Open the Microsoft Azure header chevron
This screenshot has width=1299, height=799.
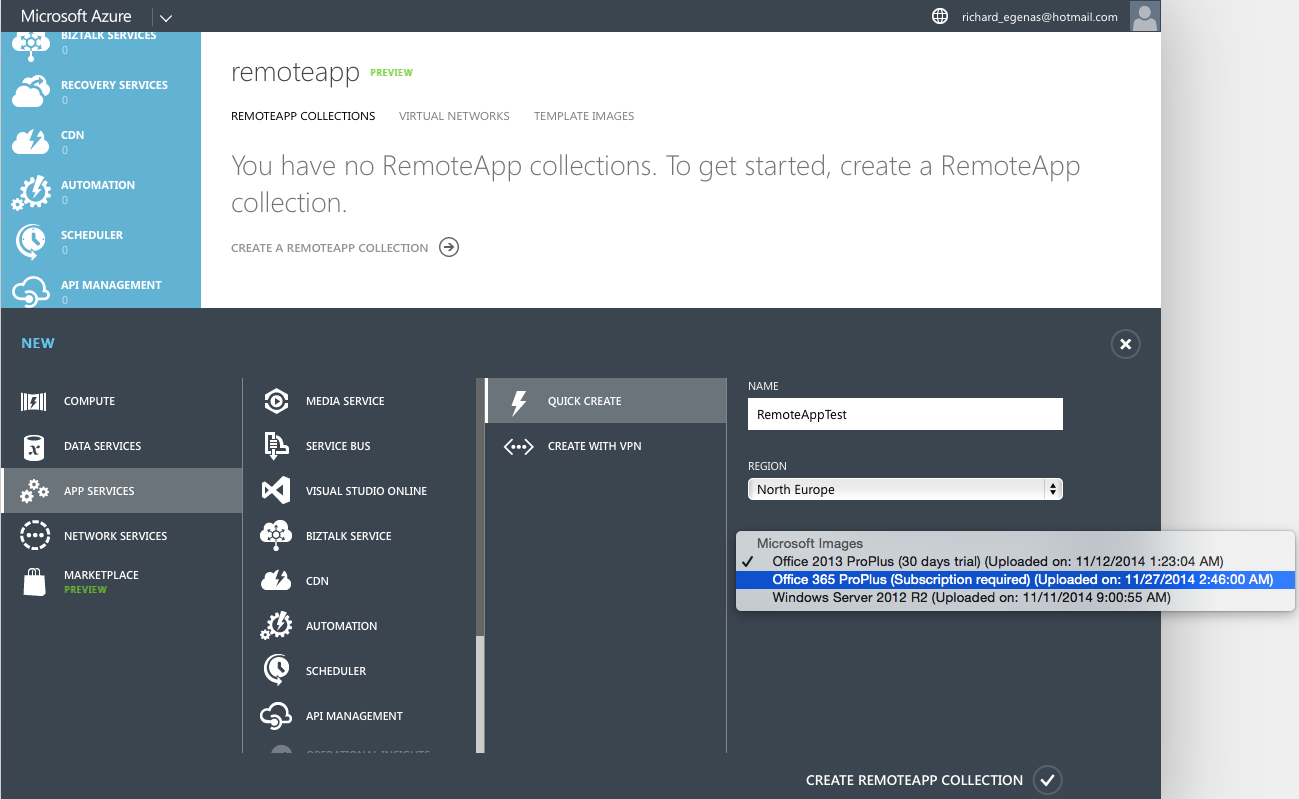165,17
